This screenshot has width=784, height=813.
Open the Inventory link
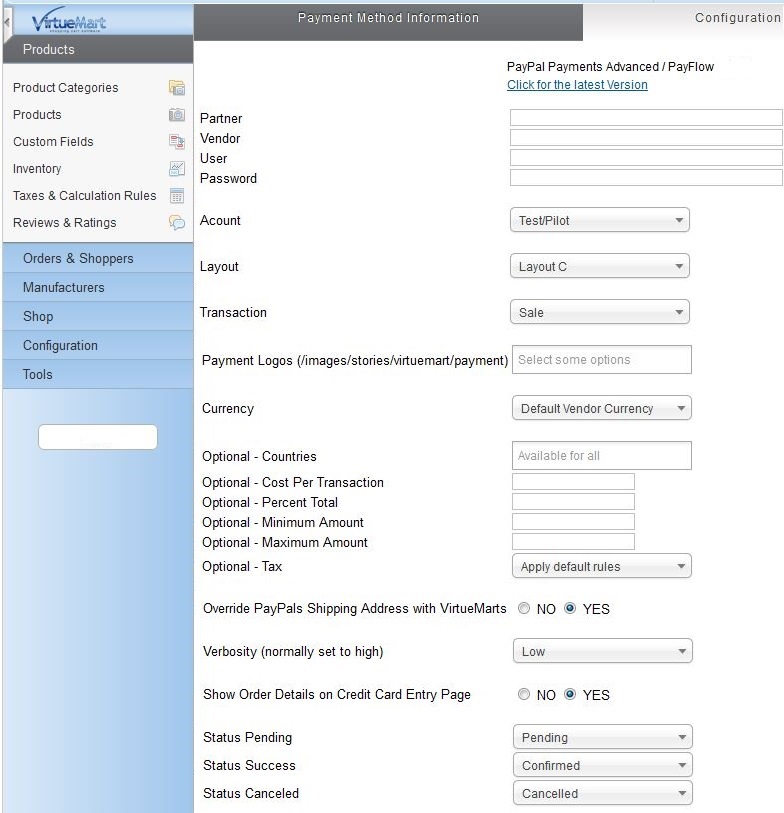point(37,169)
